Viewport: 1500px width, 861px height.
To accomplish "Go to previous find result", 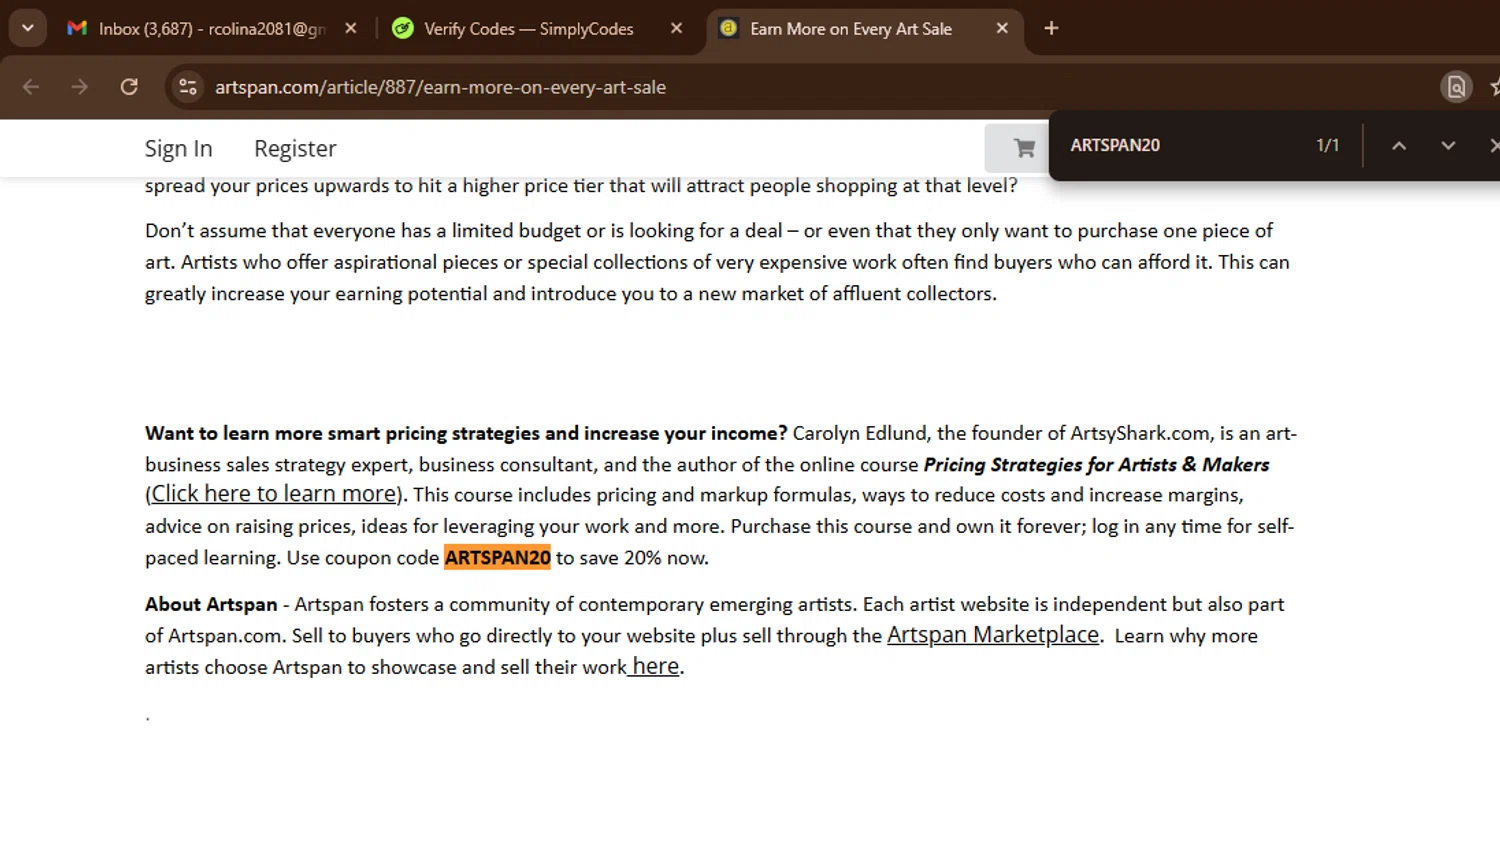I will point(1399,145).
